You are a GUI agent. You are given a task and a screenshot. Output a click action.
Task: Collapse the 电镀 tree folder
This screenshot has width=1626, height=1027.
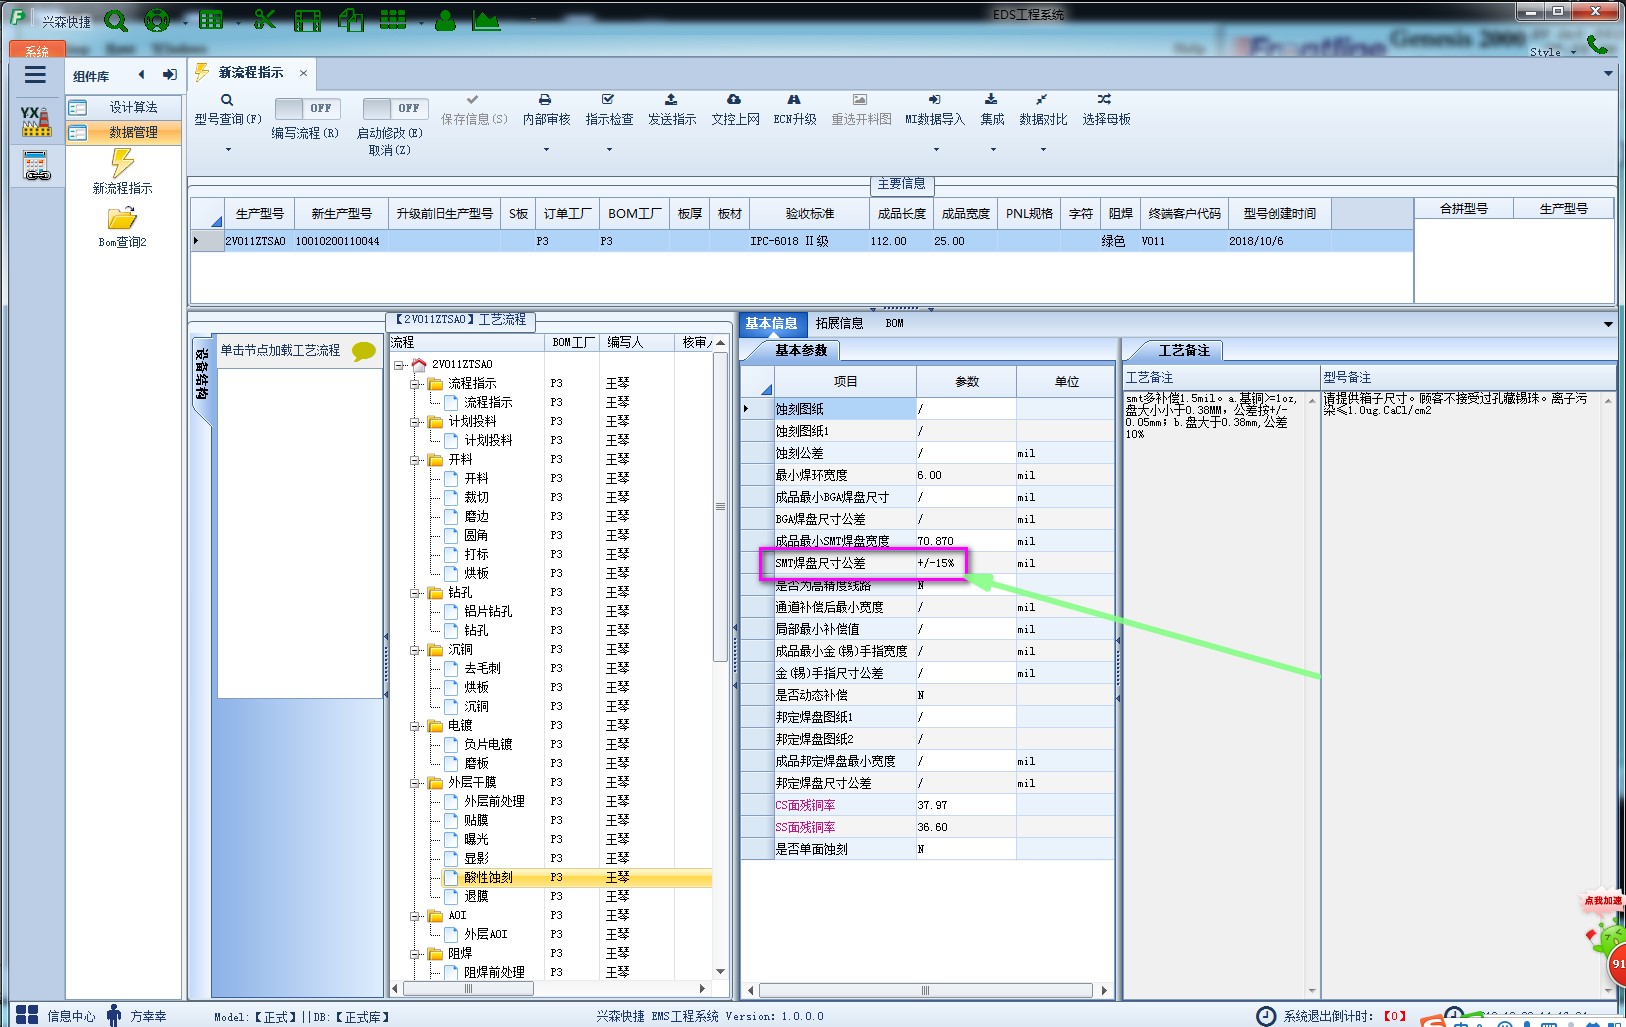pos(414,726)
